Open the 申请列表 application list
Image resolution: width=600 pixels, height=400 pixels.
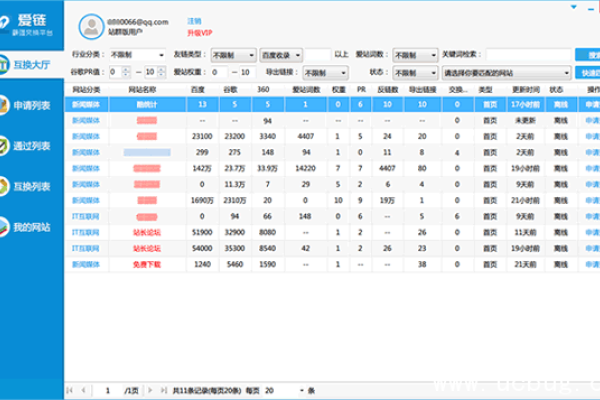32,105
